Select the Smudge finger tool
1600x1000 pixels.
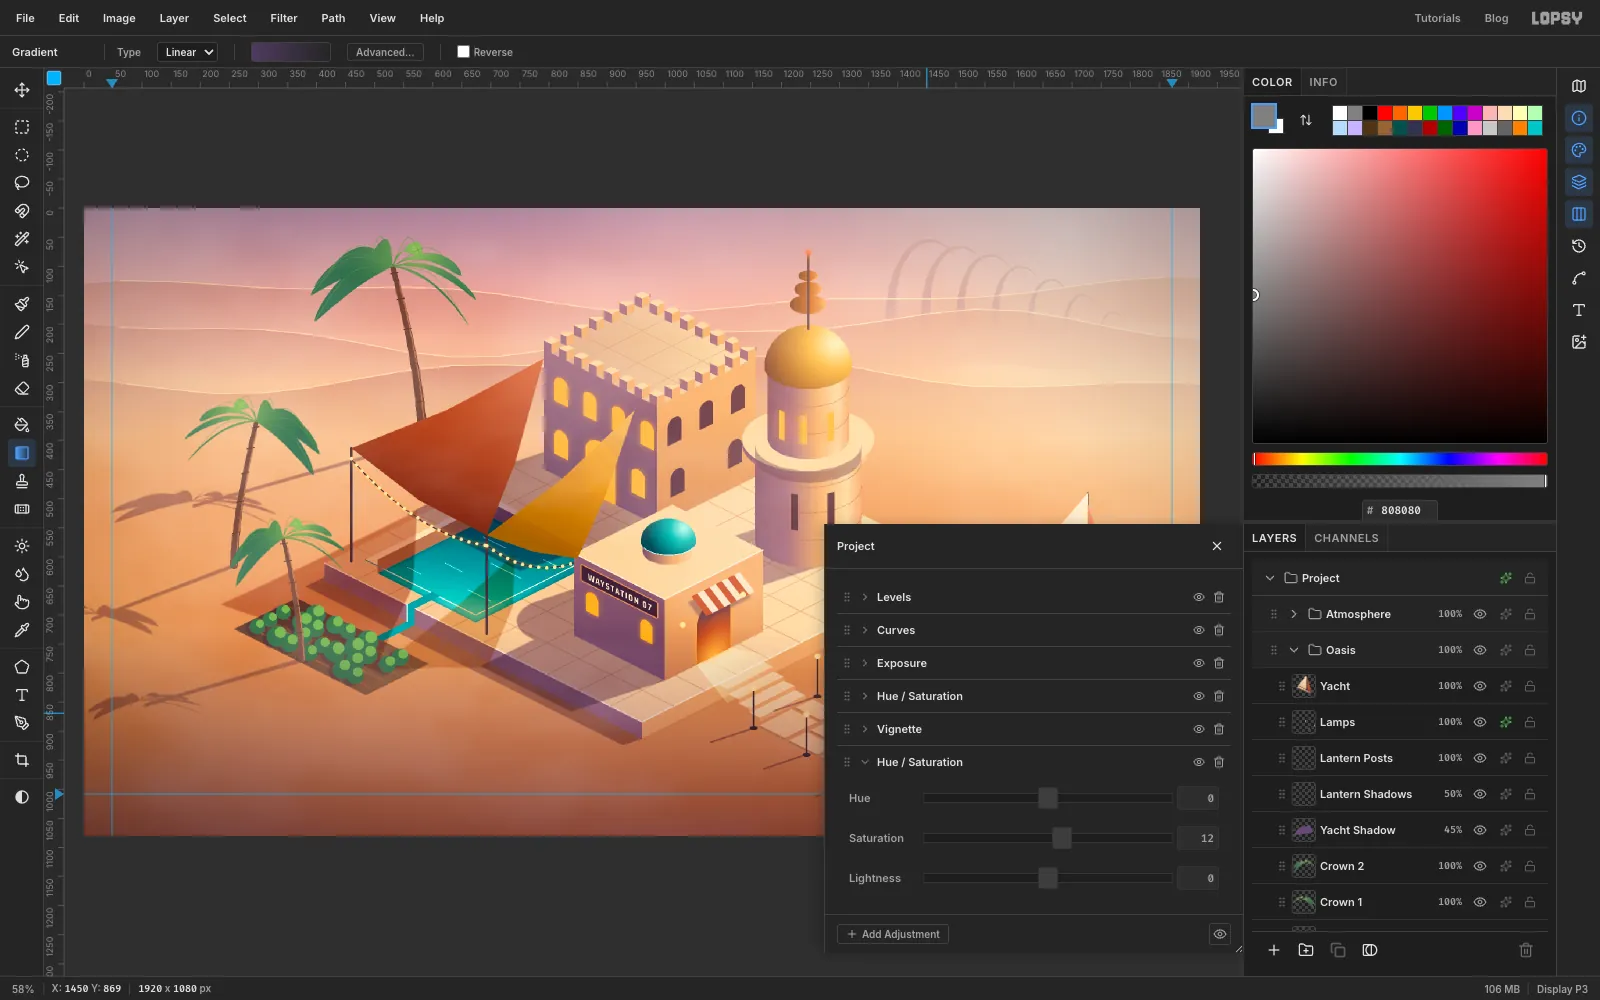coord(21,602)
